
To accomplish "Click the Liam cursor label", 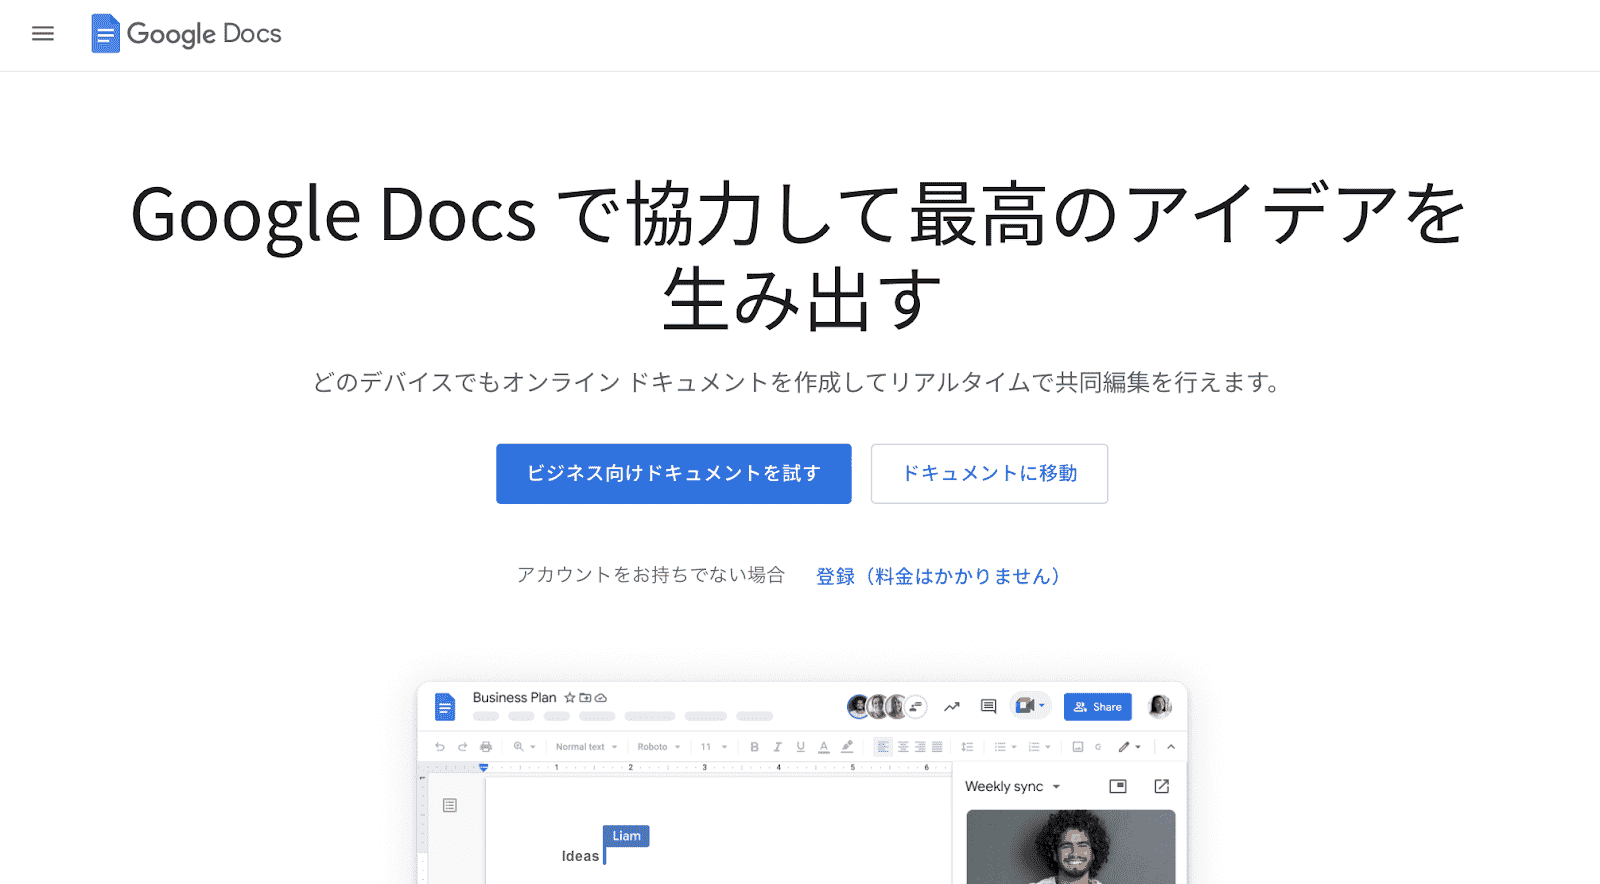I will click(626, 836).
